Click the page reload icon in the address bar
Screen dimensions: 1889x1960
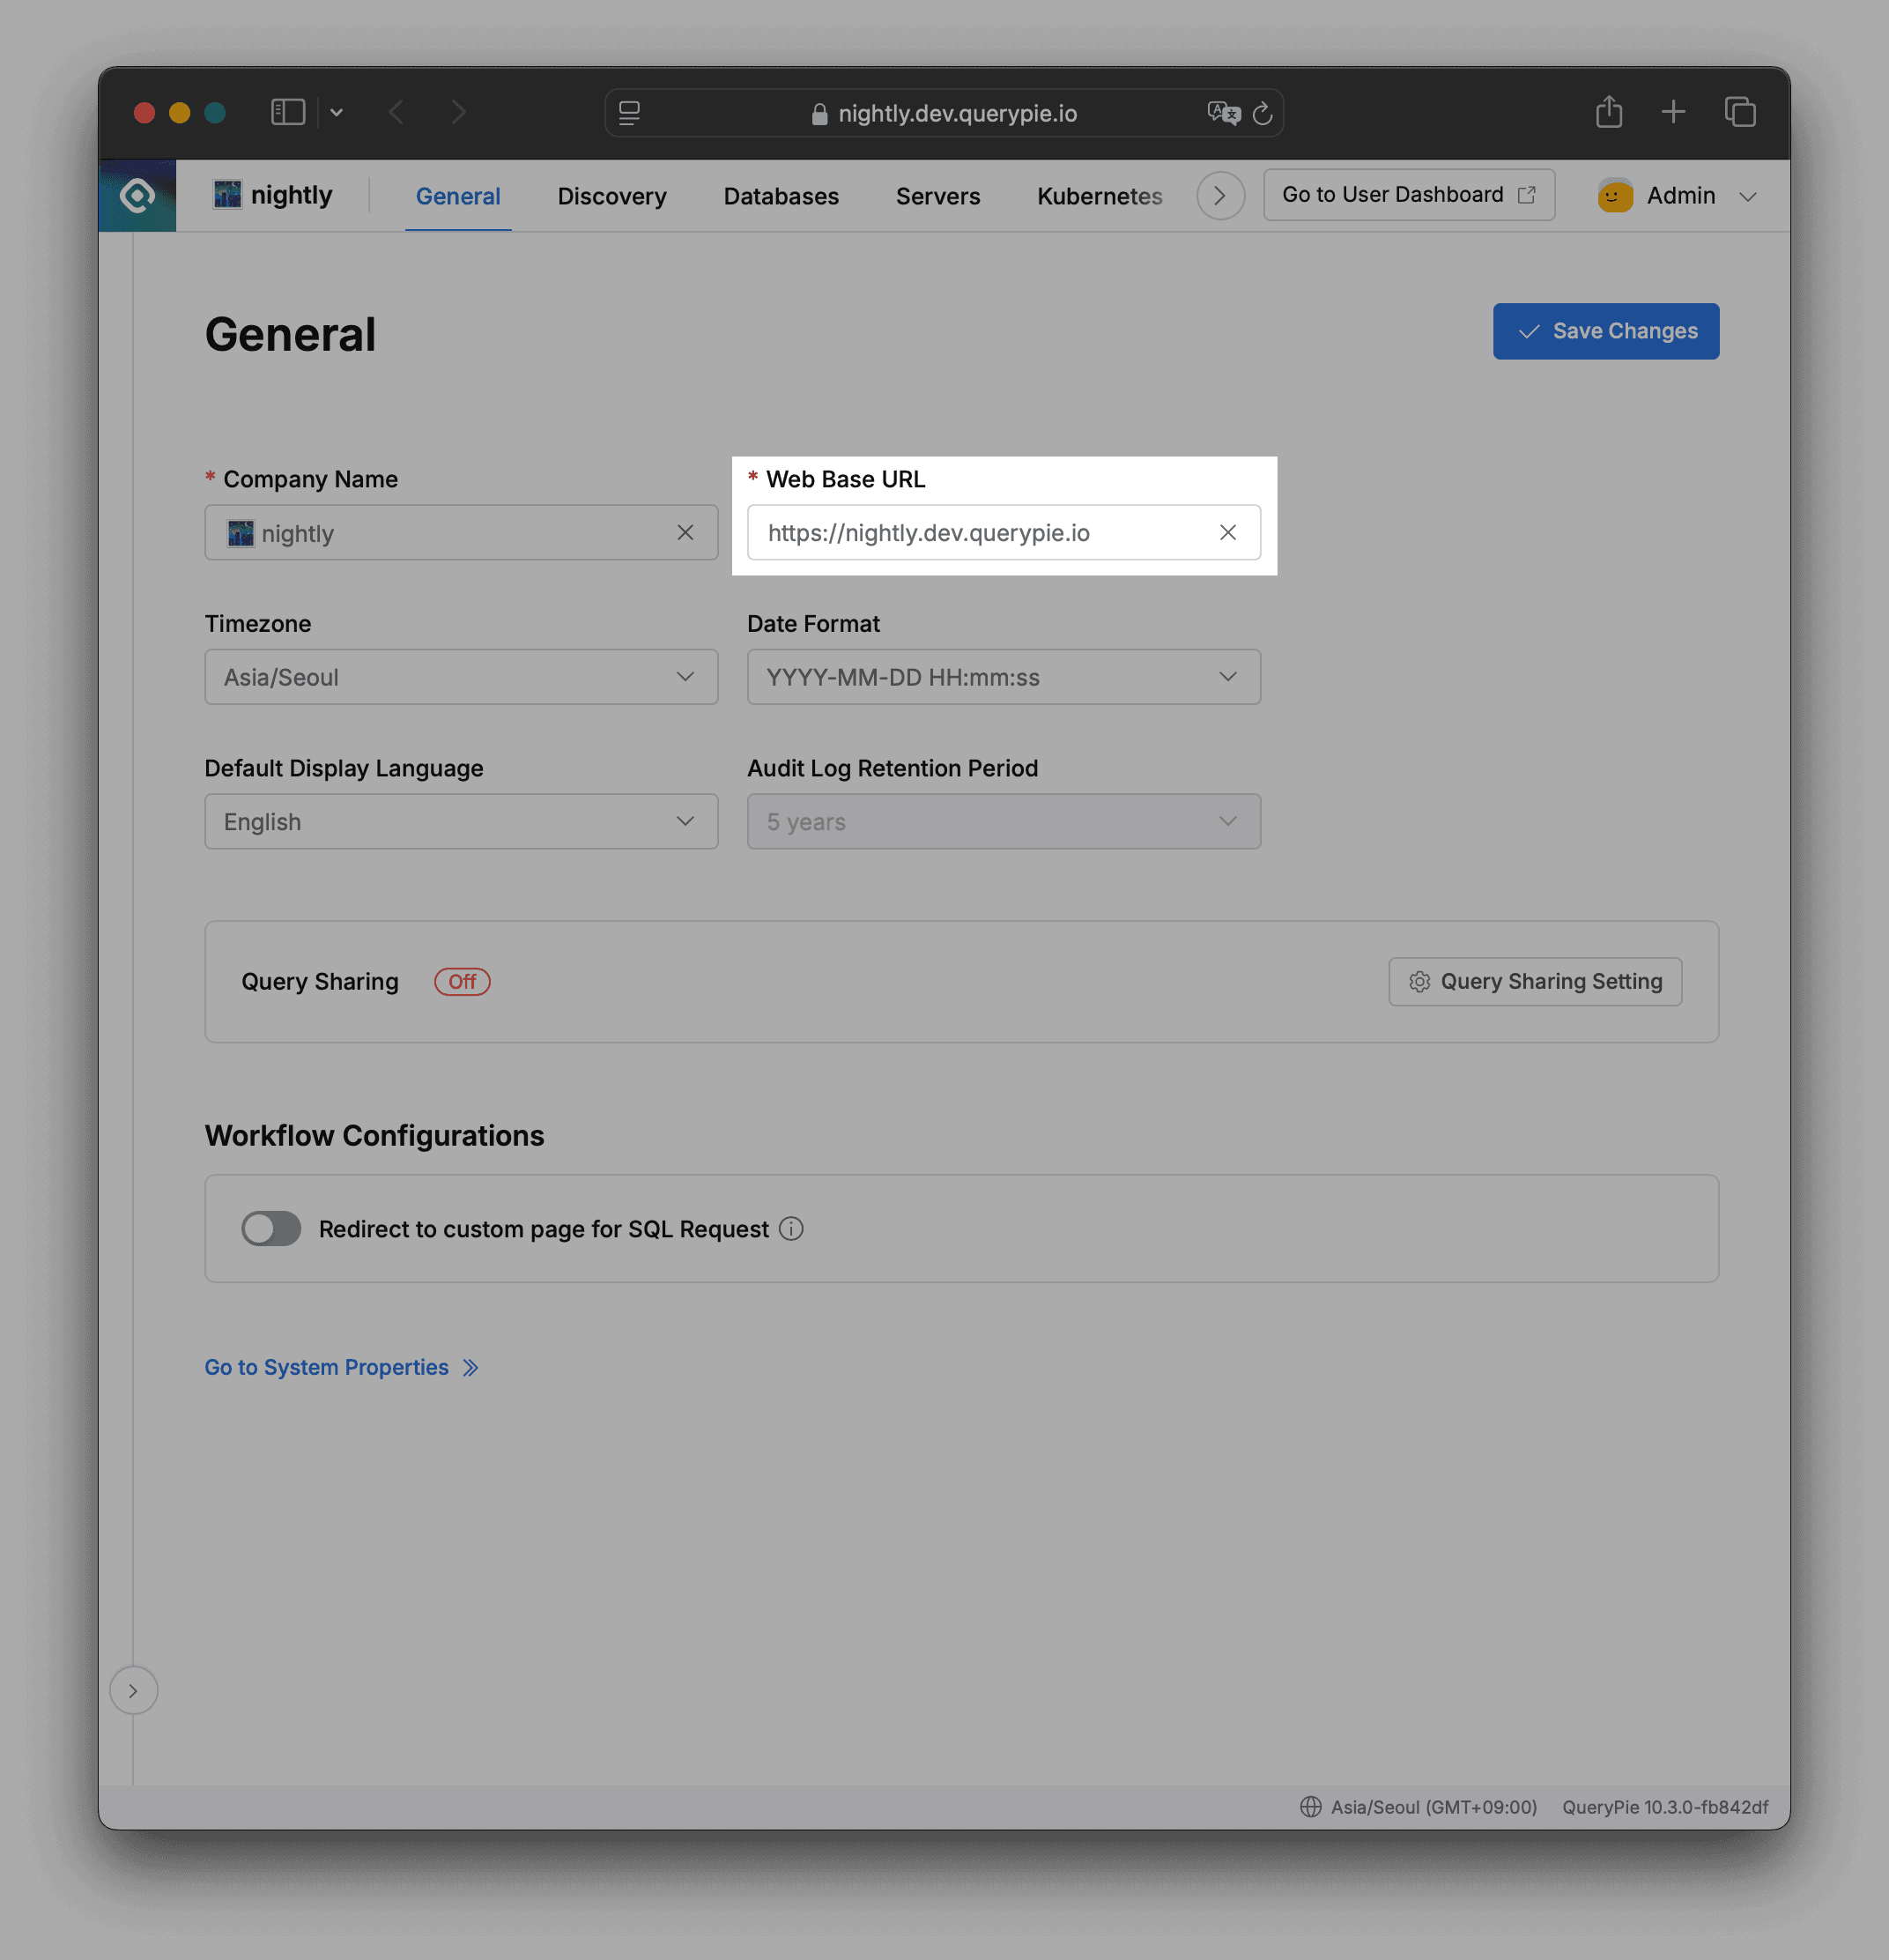pos(1263,113)
